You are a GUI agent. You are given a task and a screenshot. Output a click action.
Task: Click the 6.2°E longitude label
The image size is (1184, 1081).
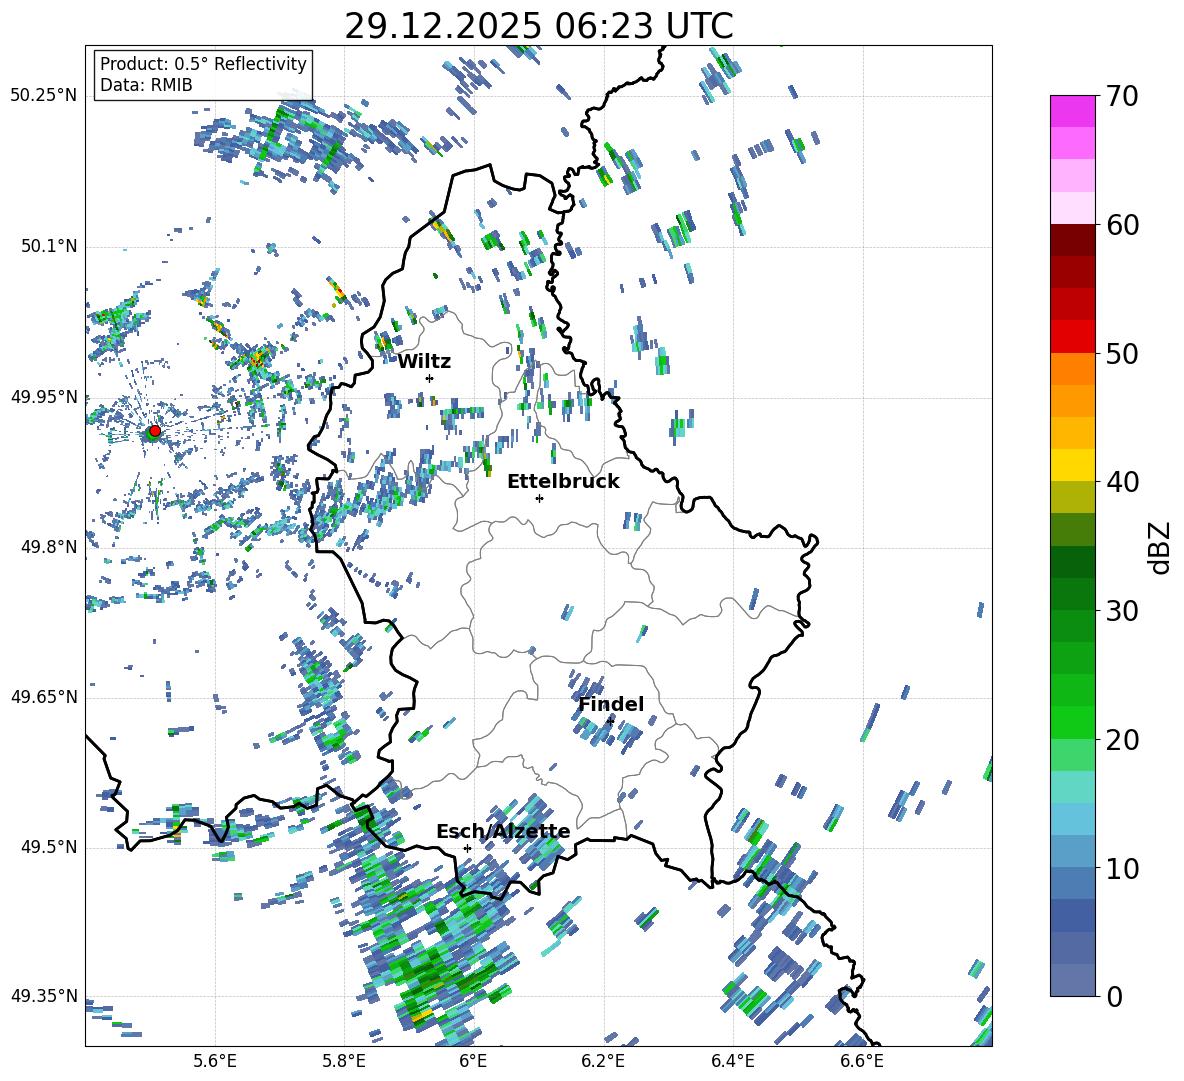[603, 1062]
